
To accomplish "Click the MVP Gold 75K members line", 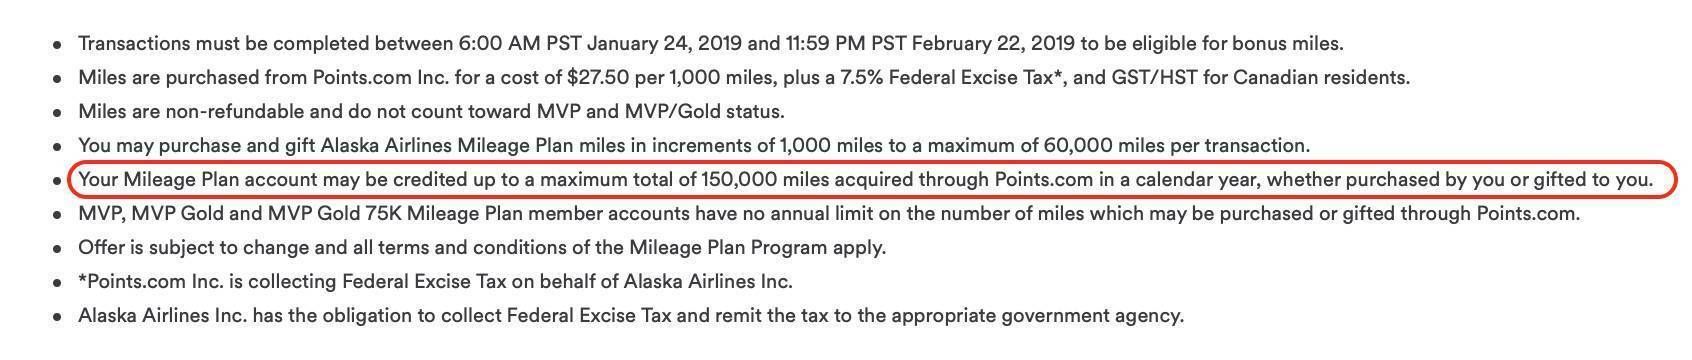I will pyautogui.click(x=829, y=214).
